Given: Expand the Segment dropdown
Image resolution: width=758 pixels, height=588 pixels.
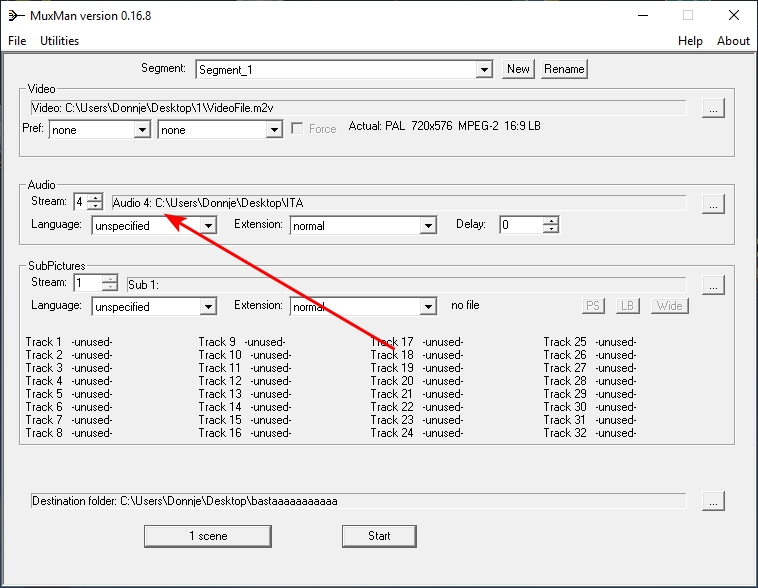Looking at the screenshot, I should pyautogui.click(x=483, y=70).
